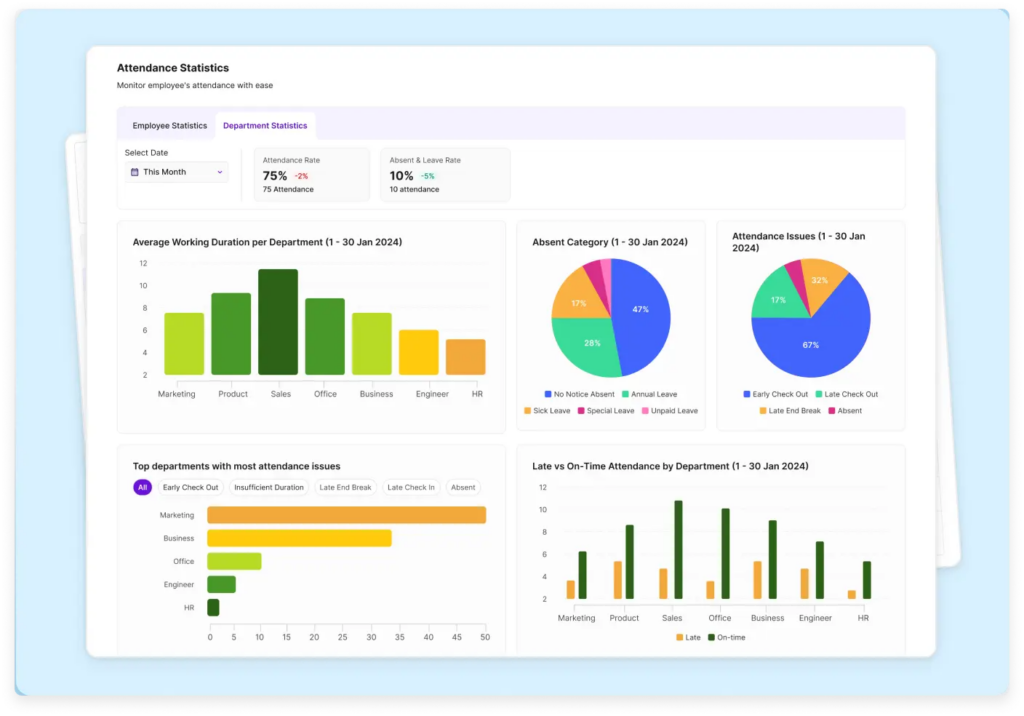Select the Late End Break filter chip
The image size is (1024, 716).
click(345, 487)
